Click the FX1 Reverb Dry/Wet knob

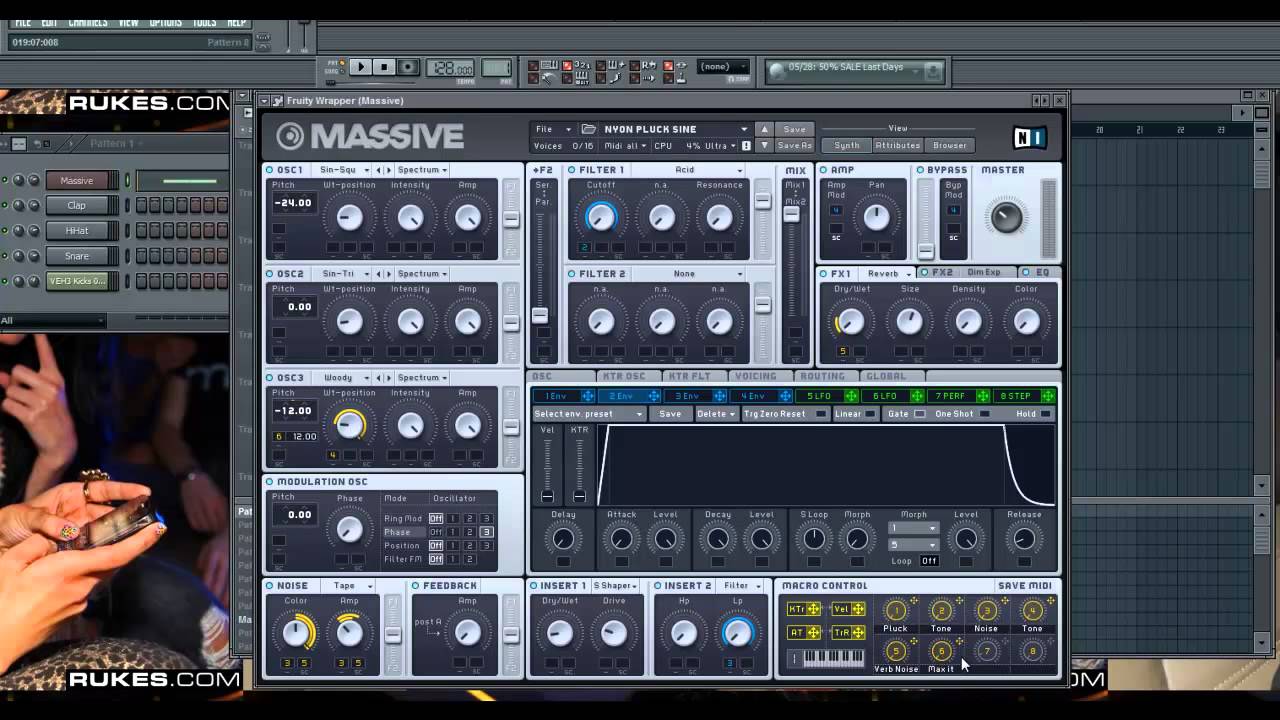tap(850, 321)
